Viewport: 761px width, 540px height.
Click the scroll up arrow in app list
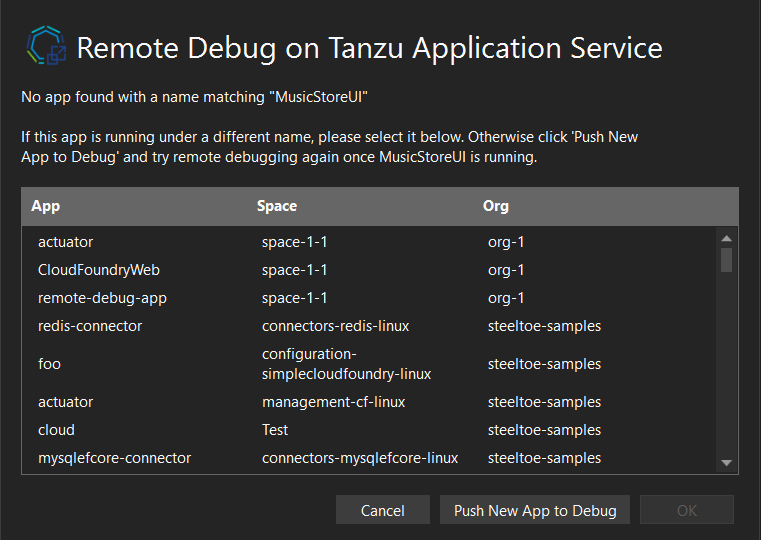(x=727, y=238)
